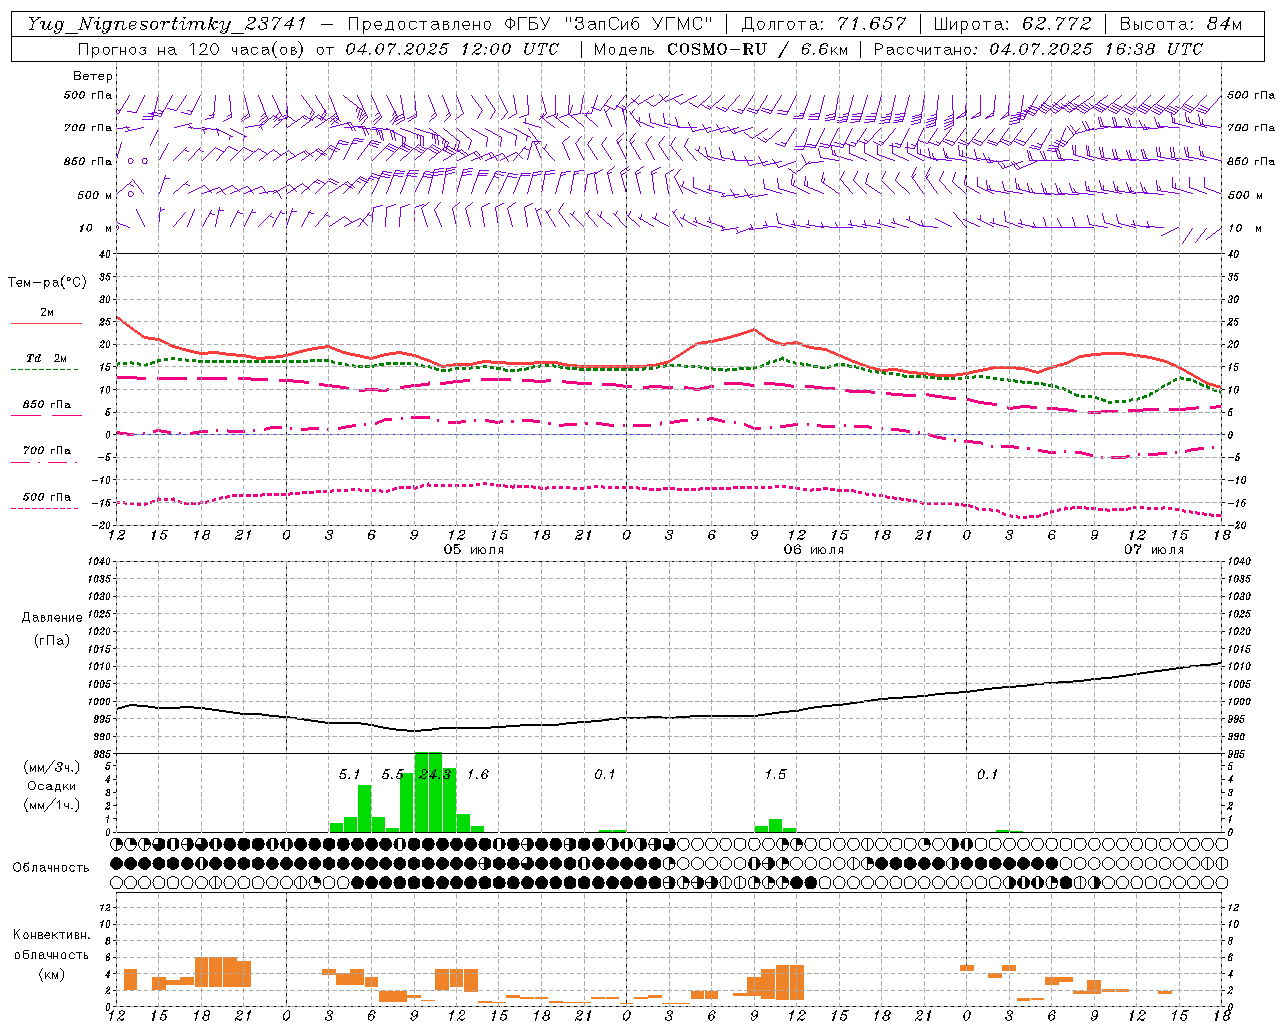Viewport: 1280px width, 1024px height.
Task: Select the Облачность cloud cover label
Action: [51, 868]
